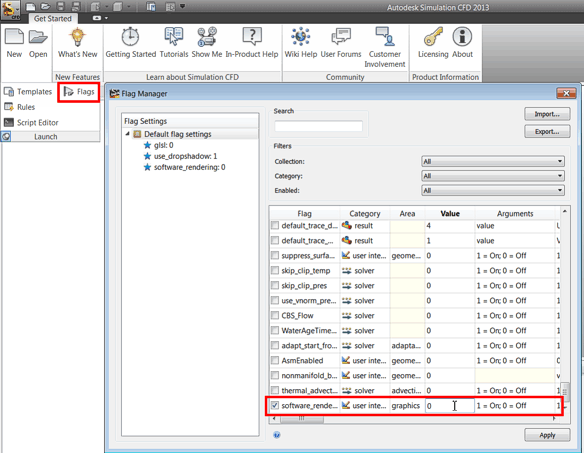Open the Collection filter dropdown
Screen dimensions: 584x453
(493, 161)
